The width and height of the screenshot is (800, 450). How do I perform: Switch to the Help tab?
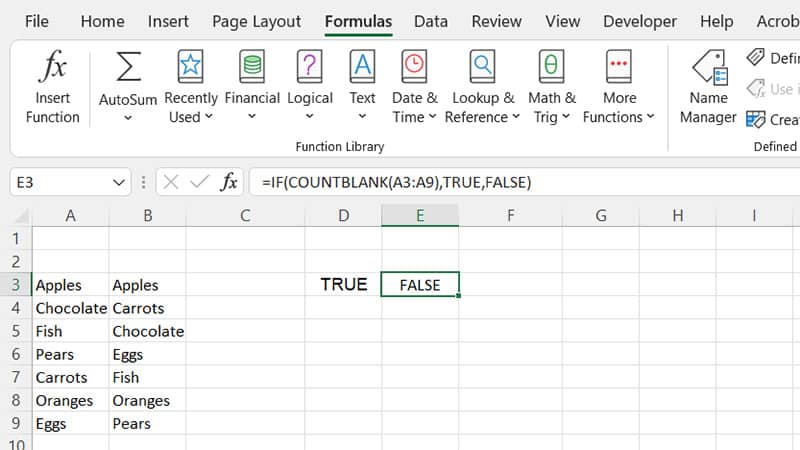(716, 21)
